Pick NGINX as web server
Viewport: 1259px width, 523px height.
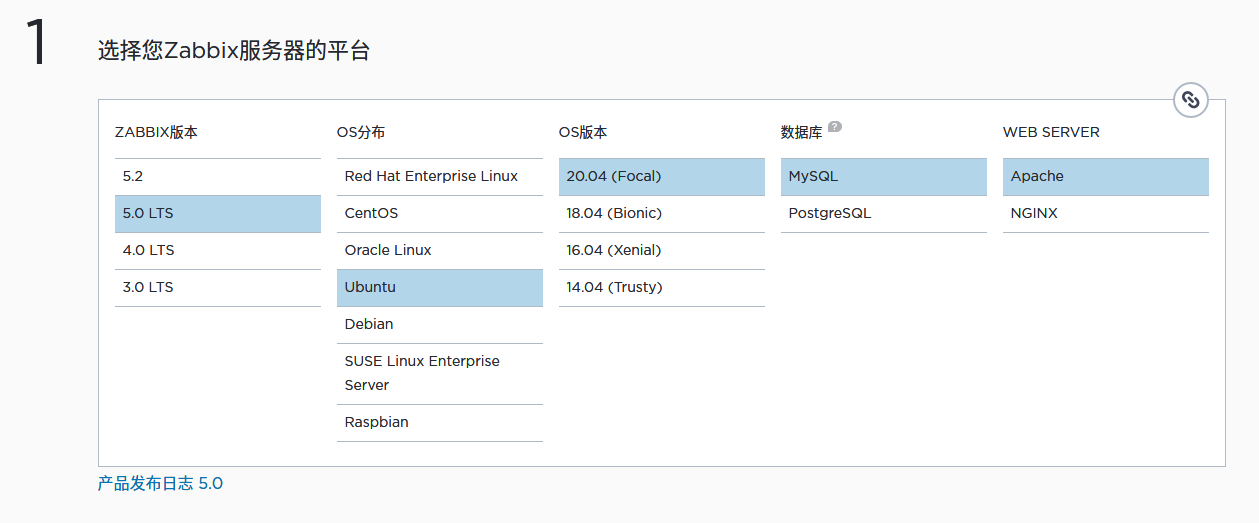pyautogui.click(x=1106, y=213)
